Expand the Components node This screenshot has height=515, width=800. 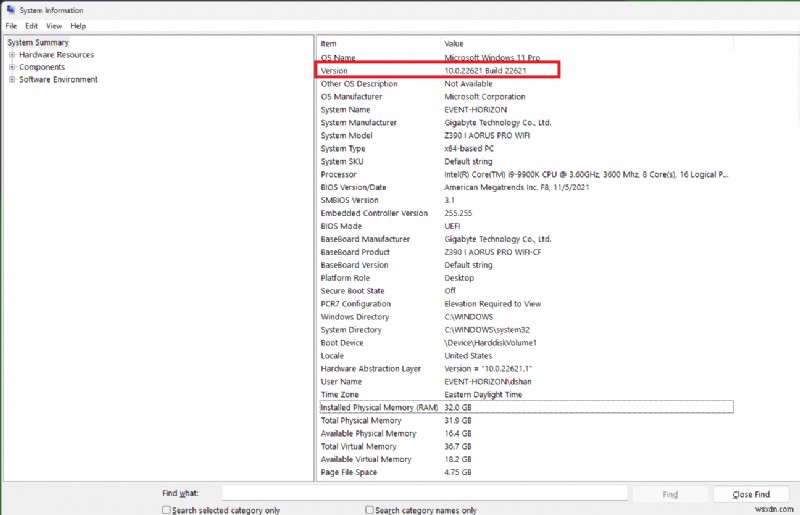[x=12, y=67]
